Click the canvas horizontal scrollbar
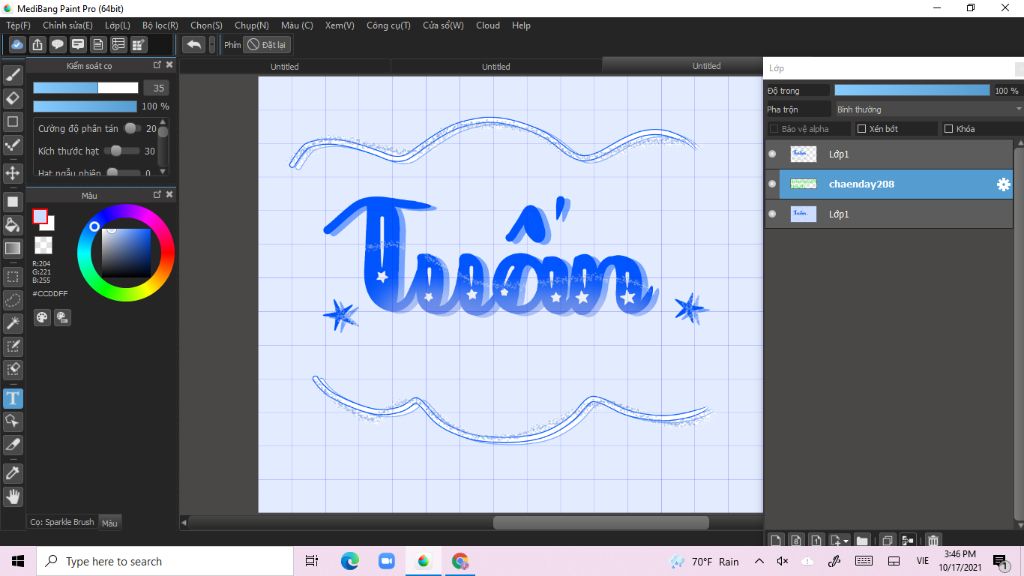The height and width of the screenshot is (576, 1024). pyautogui.click(x=601, y=522)
